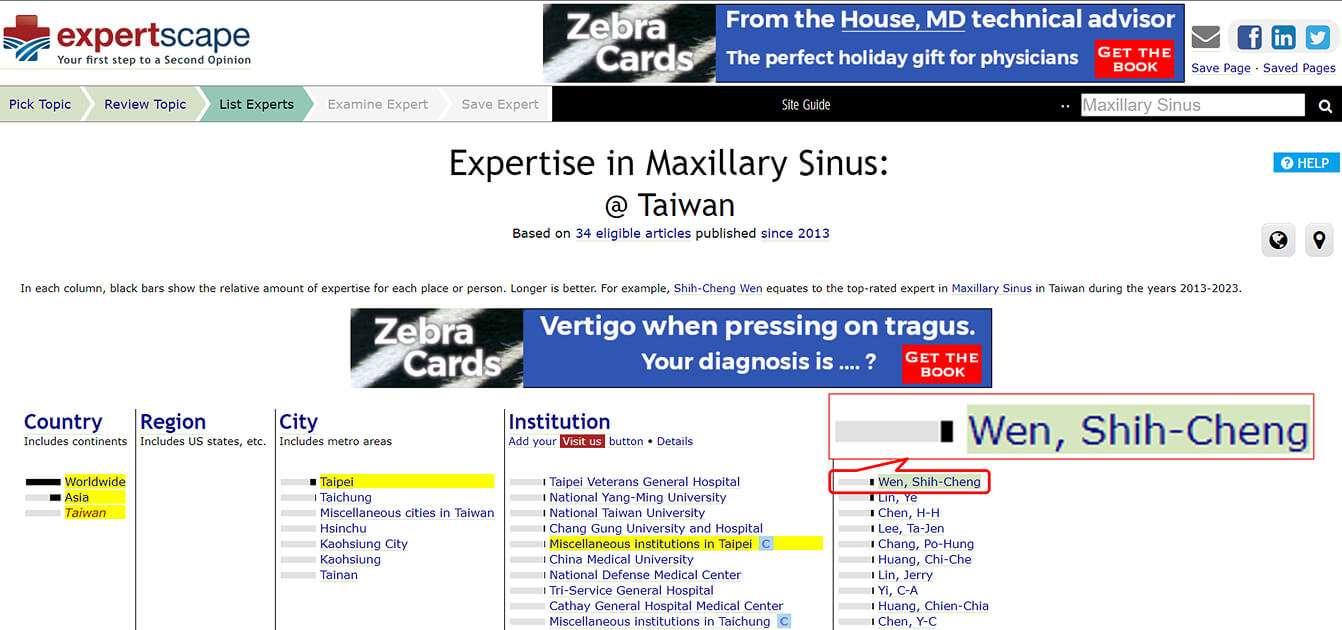The image size is (1342, 630).
Task: Open Wen, Shih-Cheng expert link
Action: coord(929,482)
